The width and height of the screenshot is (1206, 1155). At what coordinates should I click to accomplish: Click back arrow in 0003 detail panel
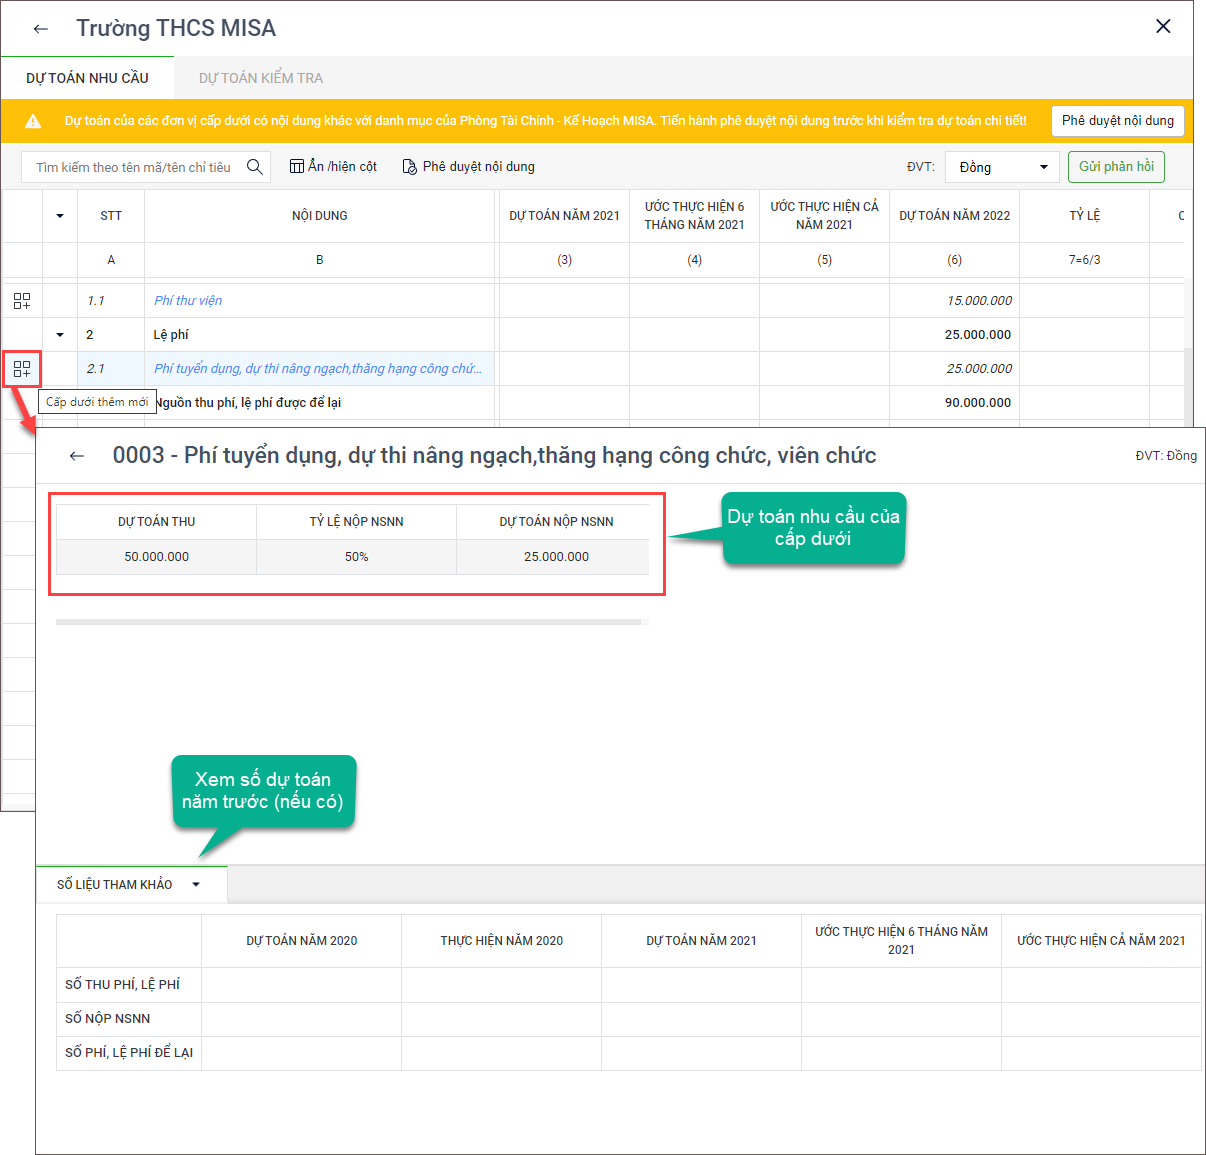[x=77, y=456]
